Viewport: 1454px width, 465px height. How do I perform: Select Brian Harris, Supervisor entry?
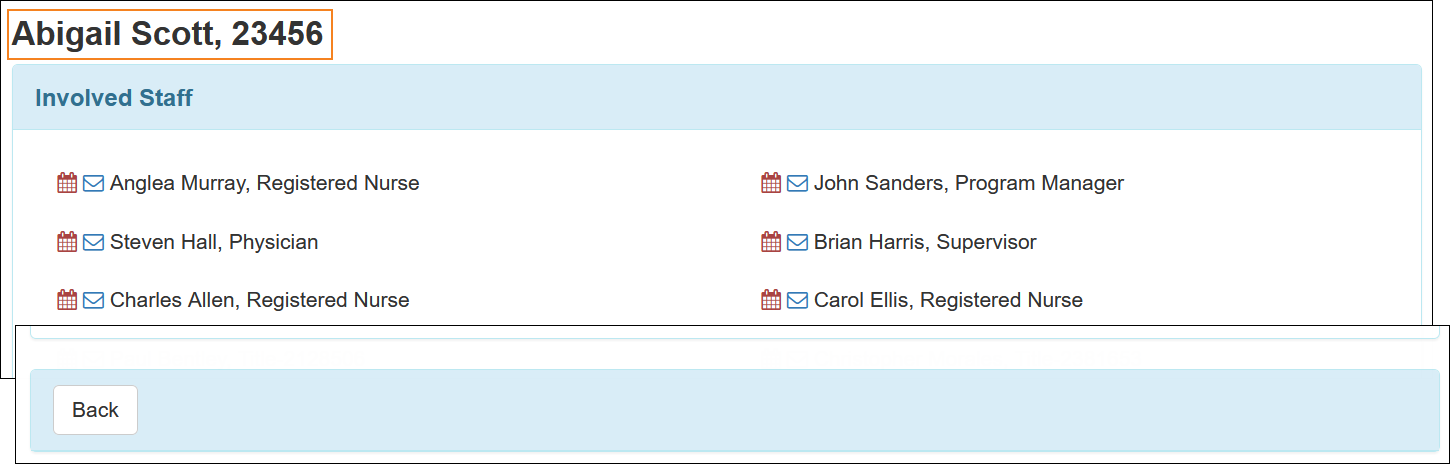(925, 242)
